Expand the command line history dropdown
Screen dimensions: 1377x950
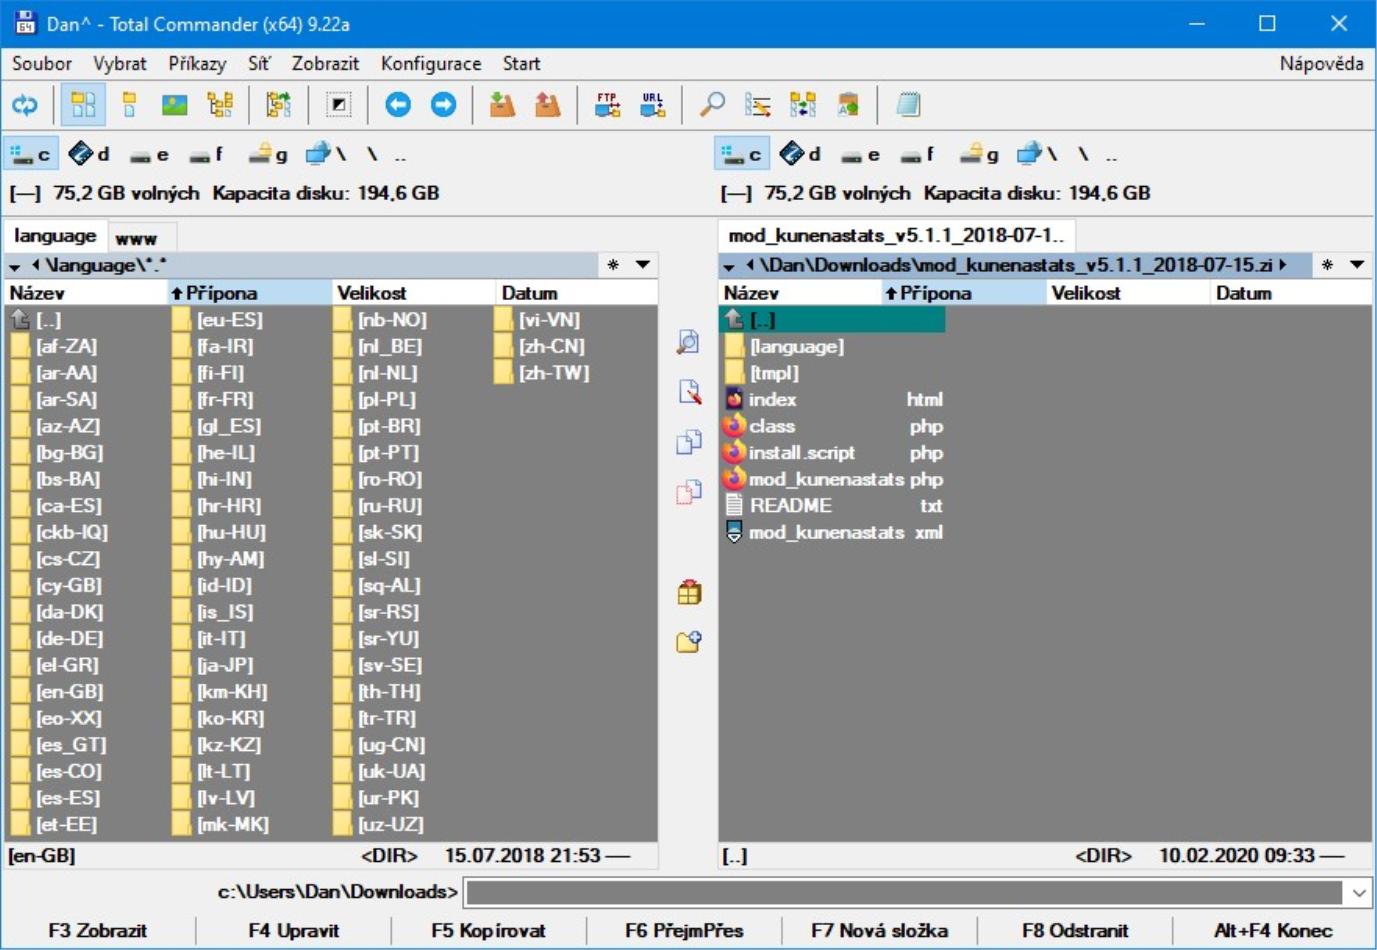(x=1359, y=893)
